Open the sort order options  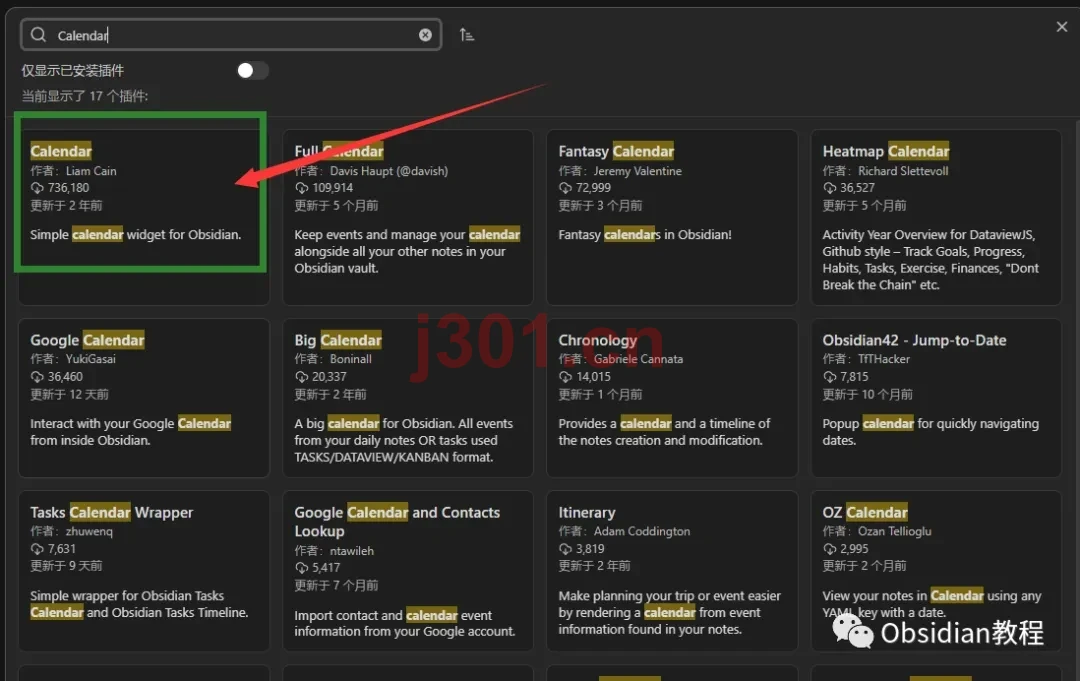[467, 34]
